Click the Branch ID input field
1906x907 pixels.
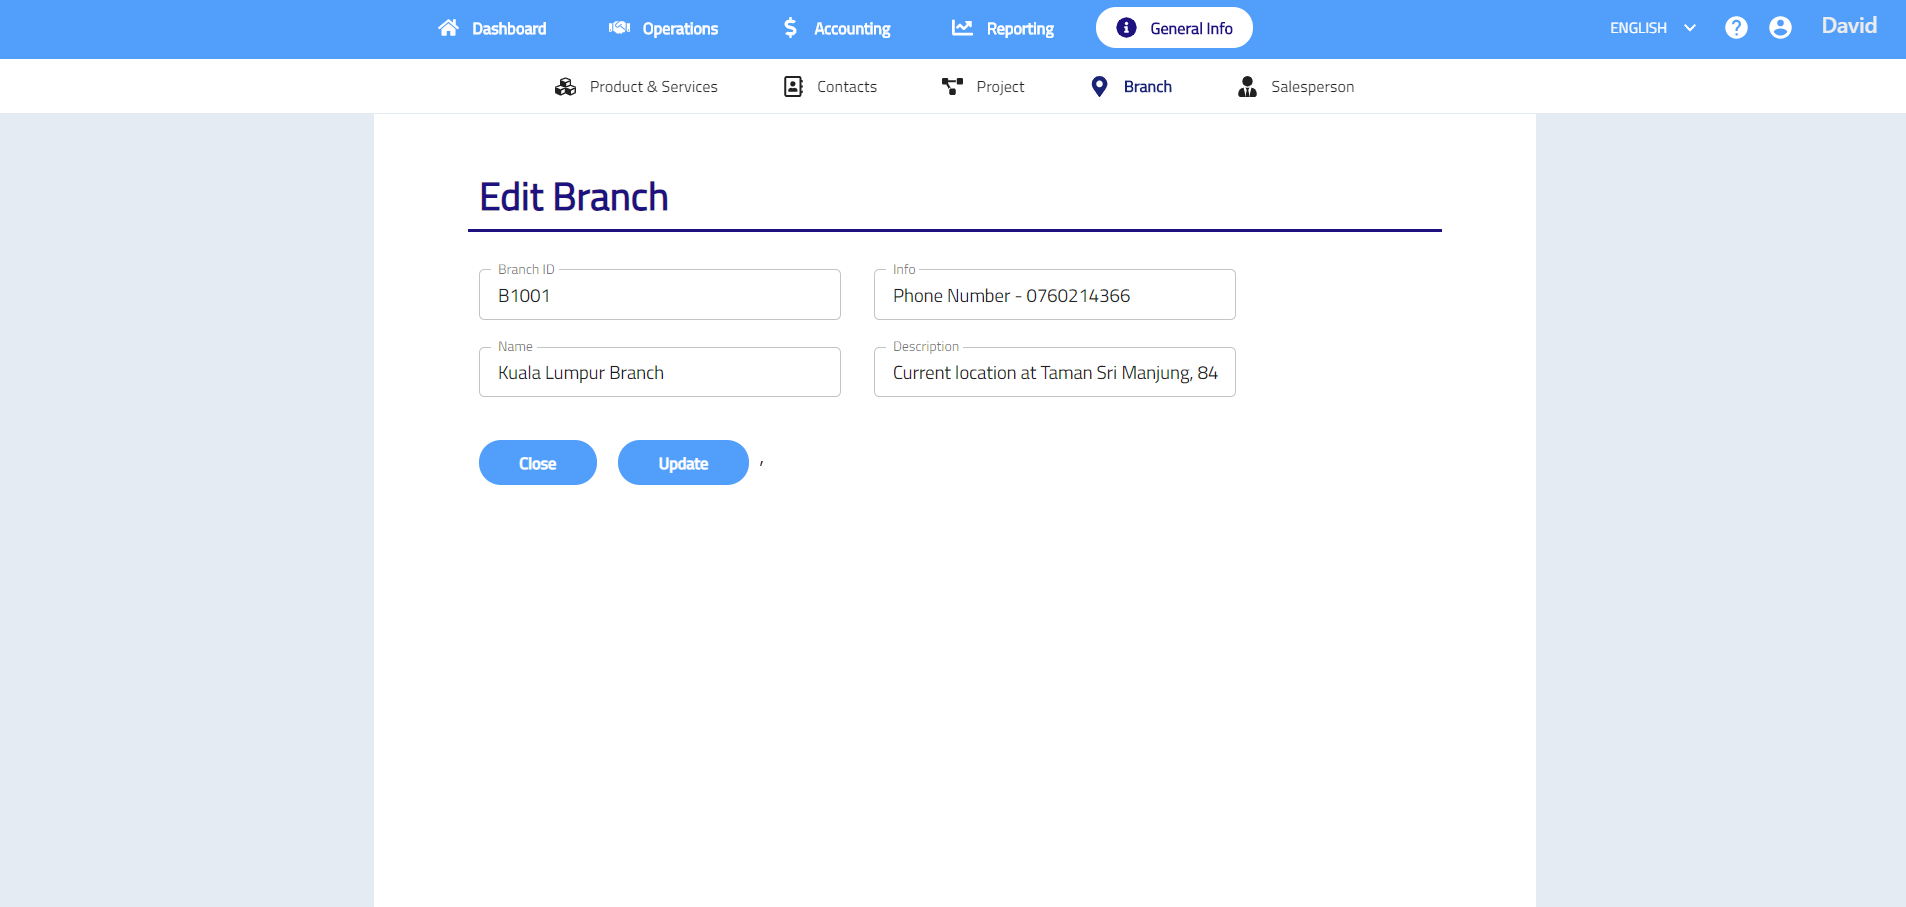(x=660, y=296)
